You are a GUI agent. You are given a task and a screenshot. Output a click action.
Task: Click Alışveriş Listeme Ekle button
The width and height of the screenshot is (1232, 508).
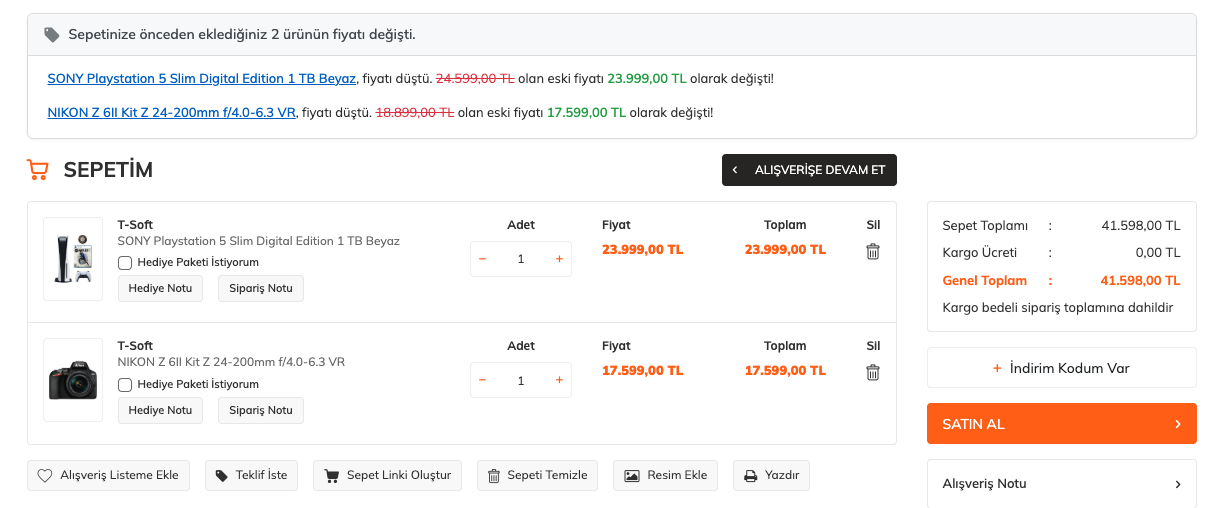click(x=108, y=475)
